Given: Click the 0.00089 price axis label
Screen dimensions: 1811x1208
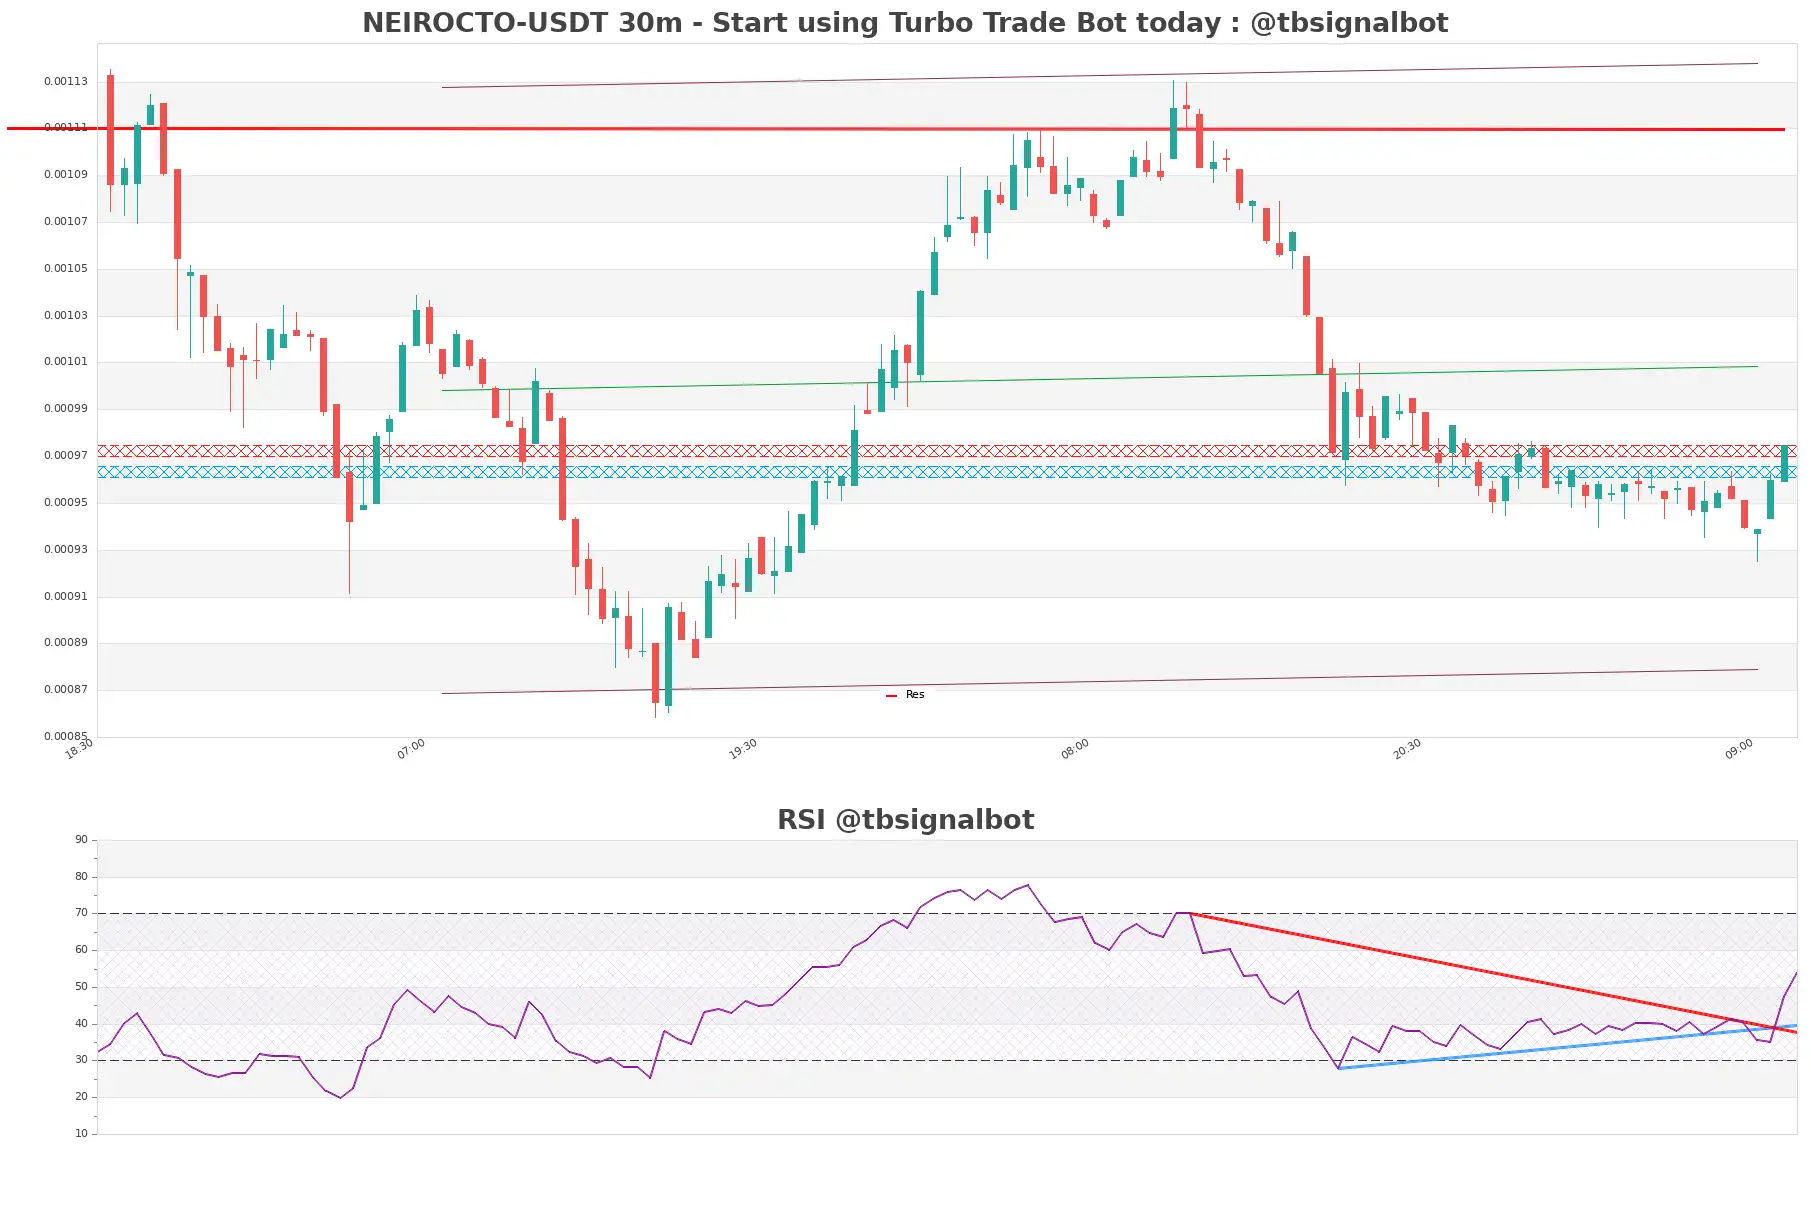Looking at the screenshot, I should pos(65,643).
